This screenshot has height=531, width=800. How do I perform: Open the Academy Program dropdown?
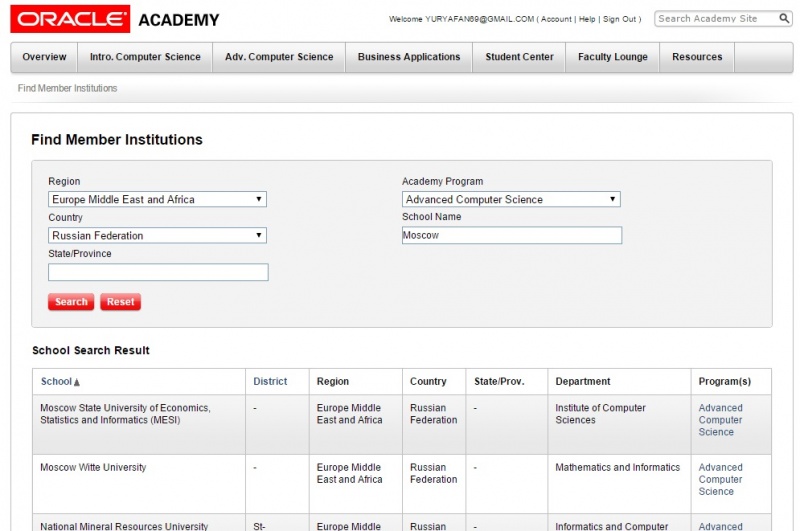[x=511, y=199]
